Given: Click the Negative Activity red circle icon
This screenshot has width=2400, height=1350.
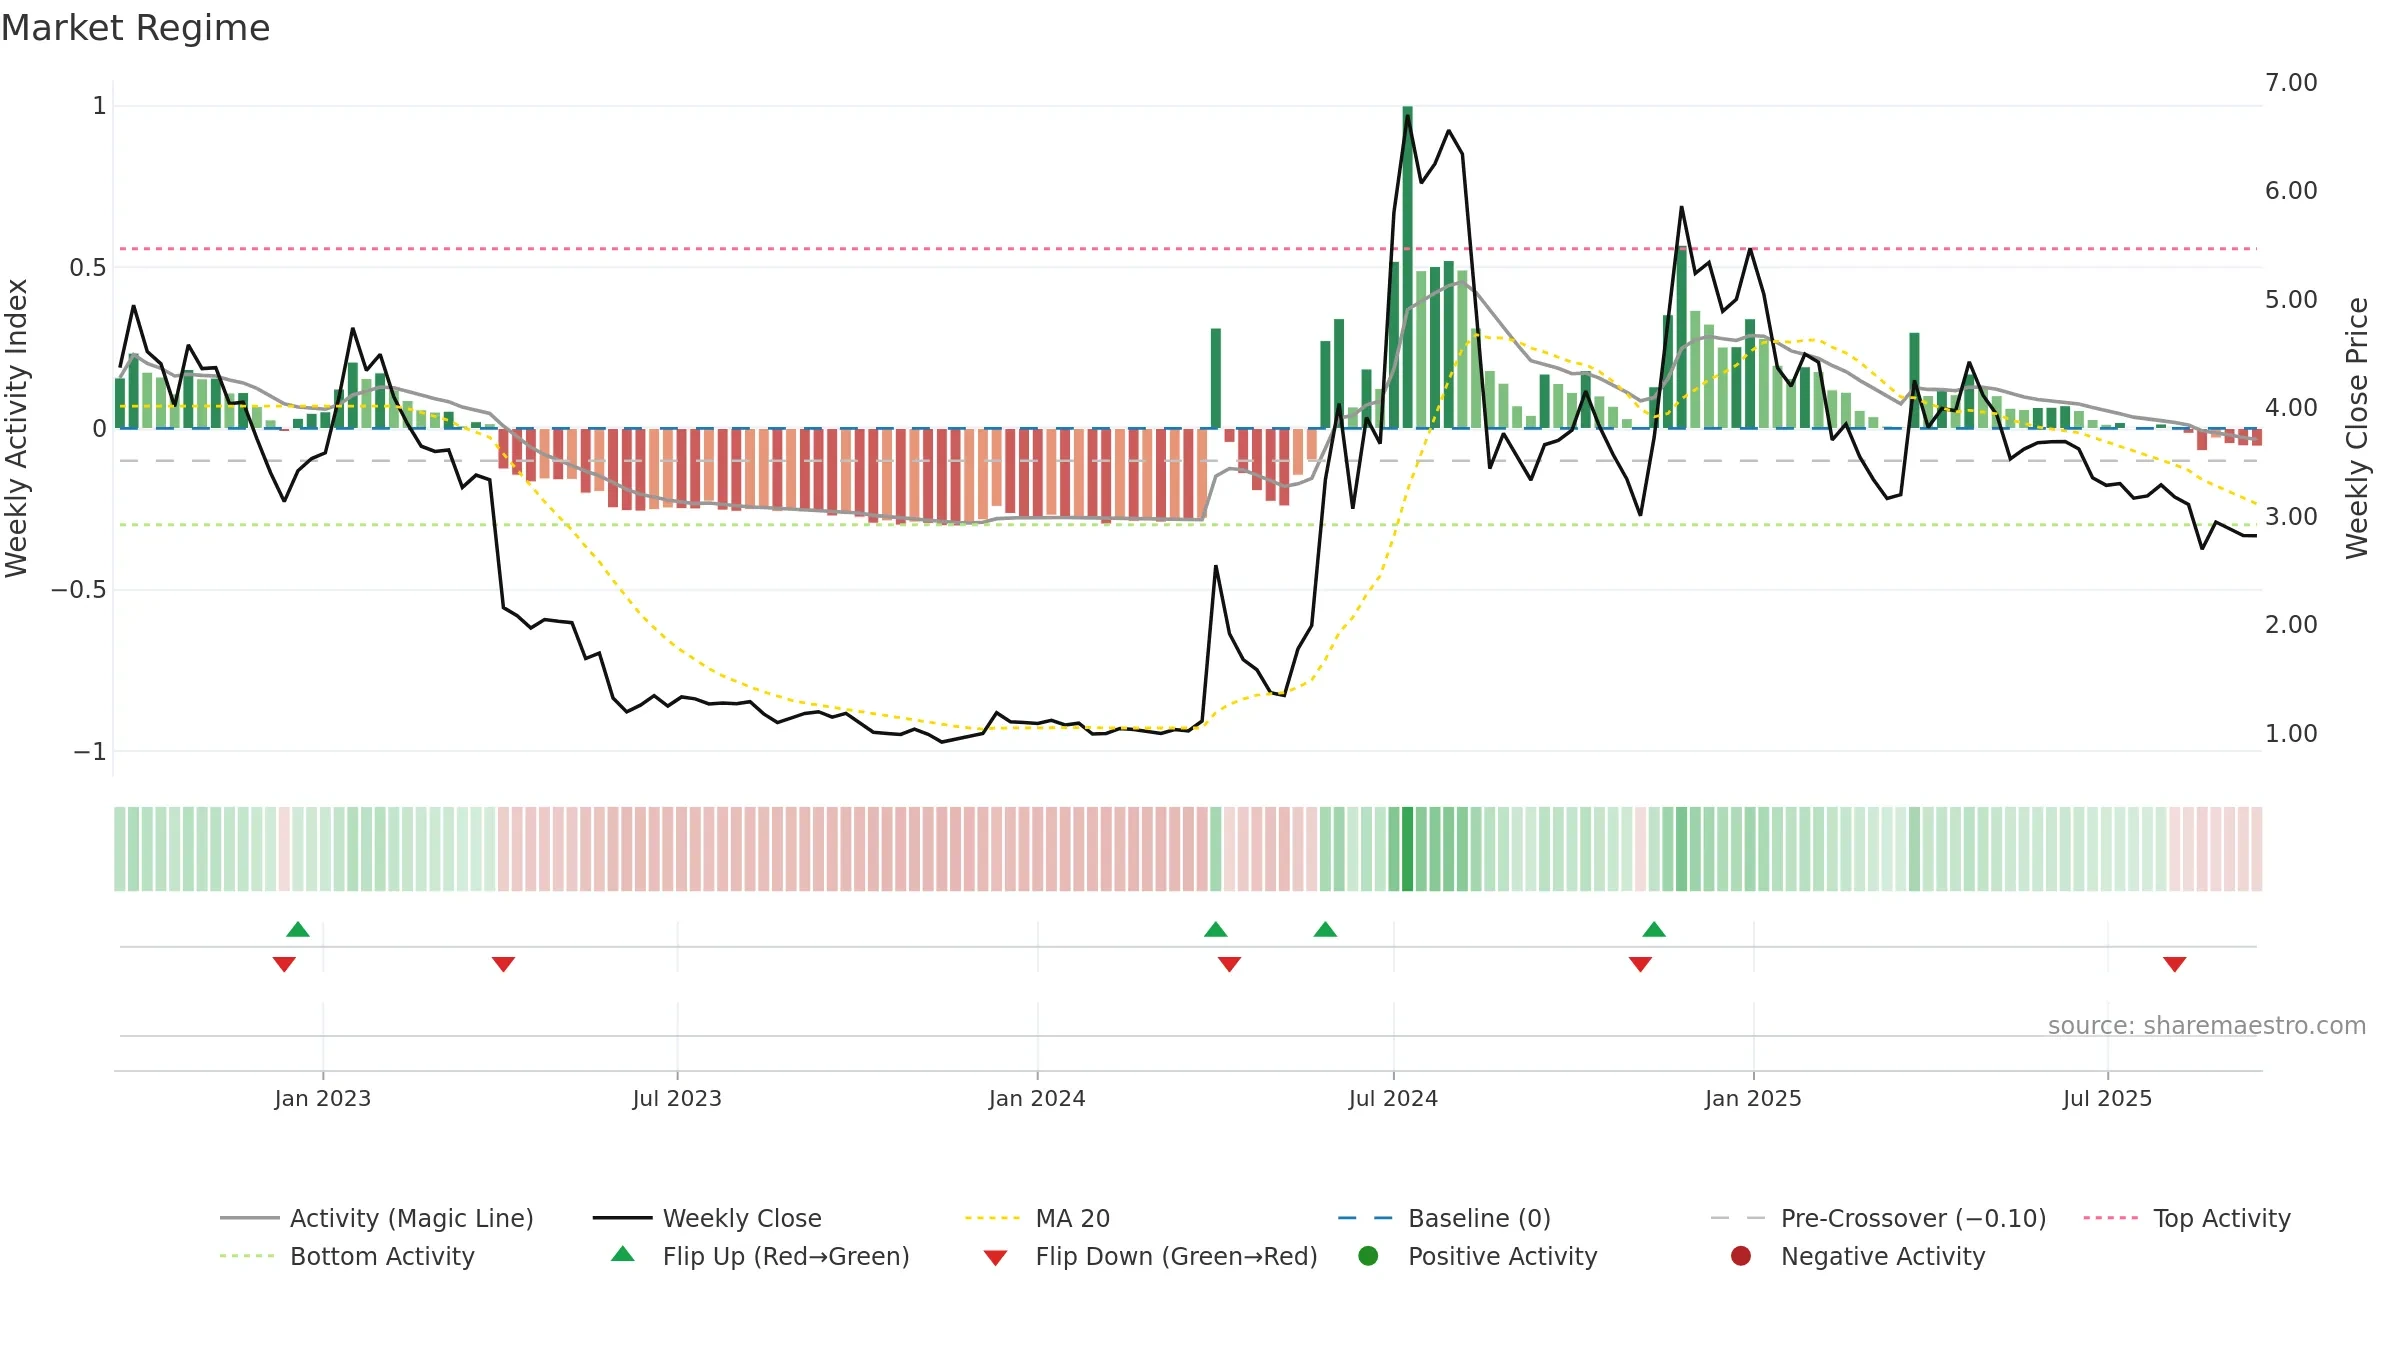Looking at the screenshot, I should pyautogui.click(x=1741, y=1256).
